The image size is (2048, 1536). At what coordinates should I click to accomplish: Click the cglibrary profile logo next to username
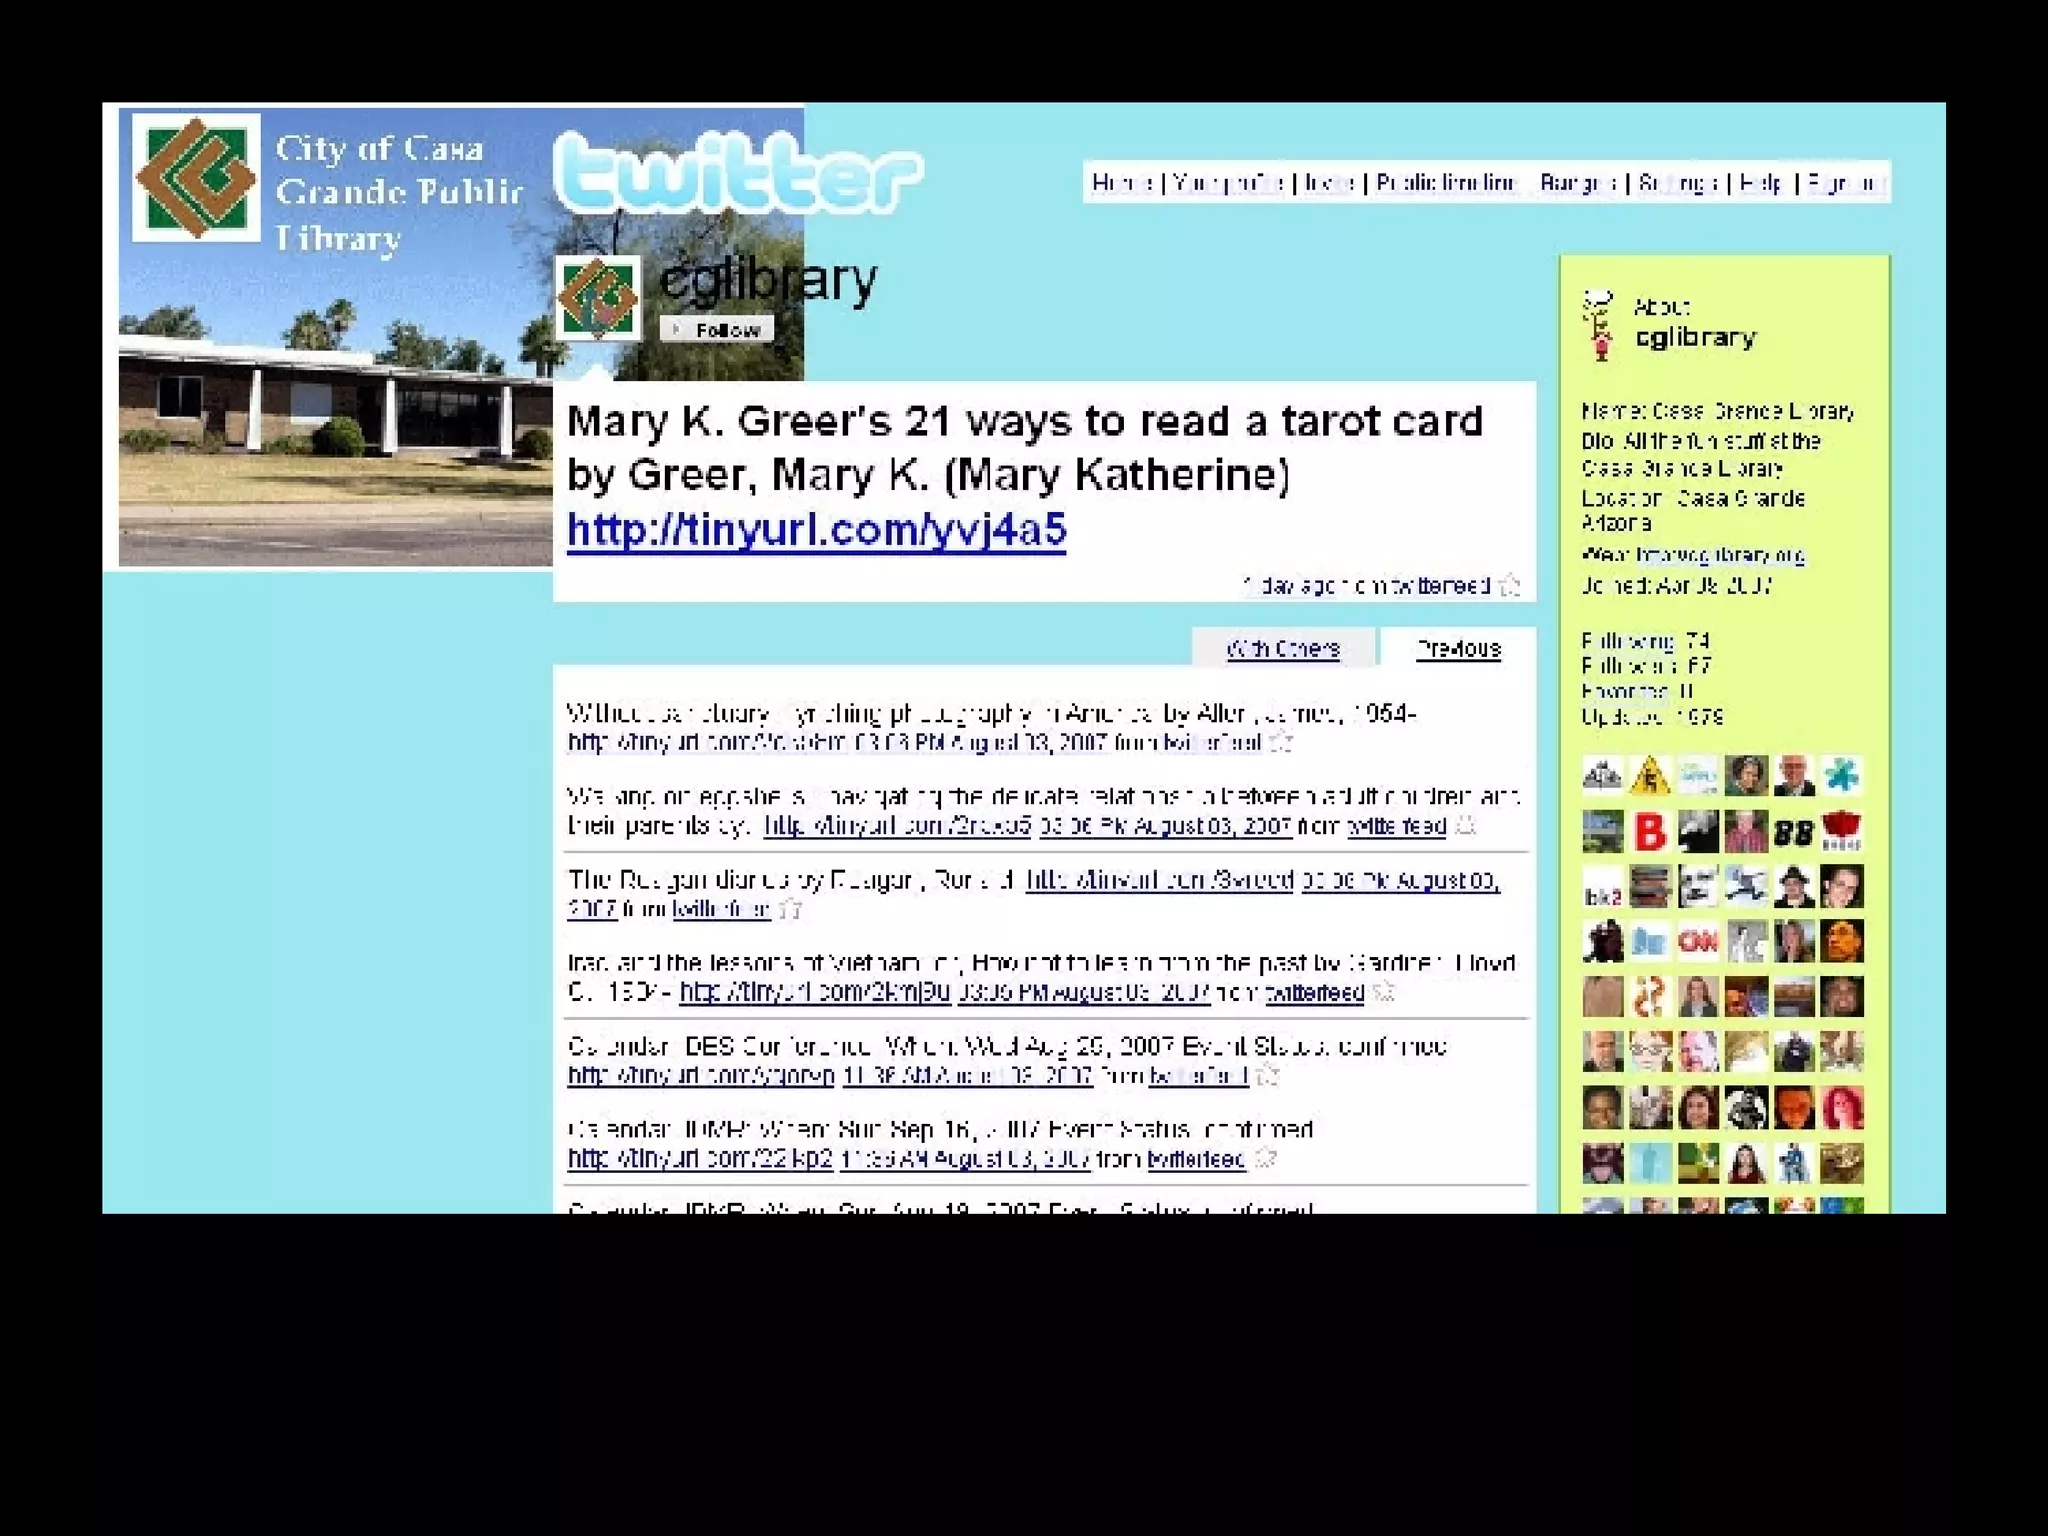tap(598, 298)
